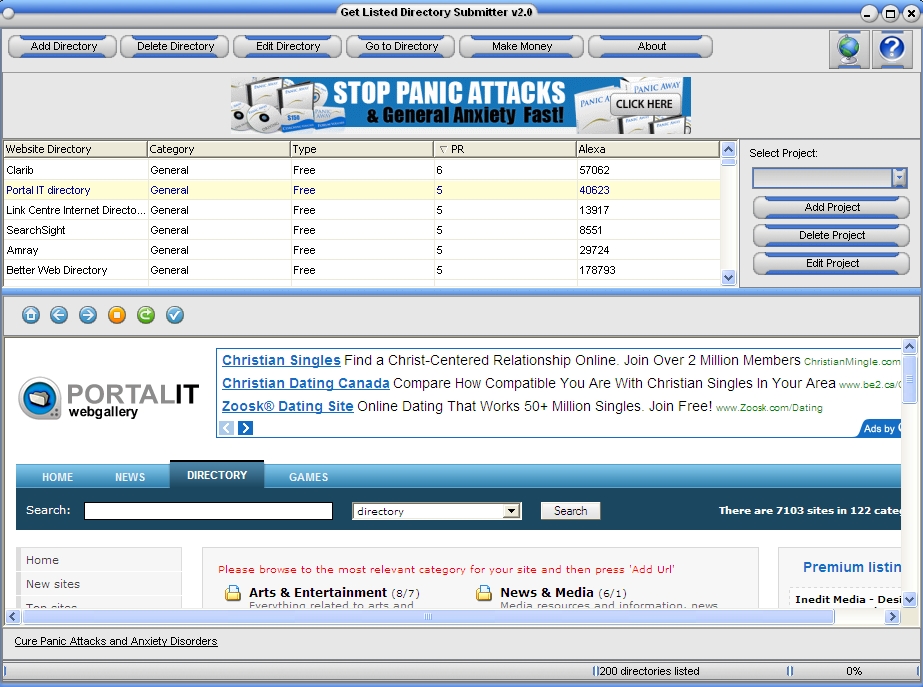Refresh the page with the green reload icon
This screenshot has width=923, height=687.
[145, 315]
